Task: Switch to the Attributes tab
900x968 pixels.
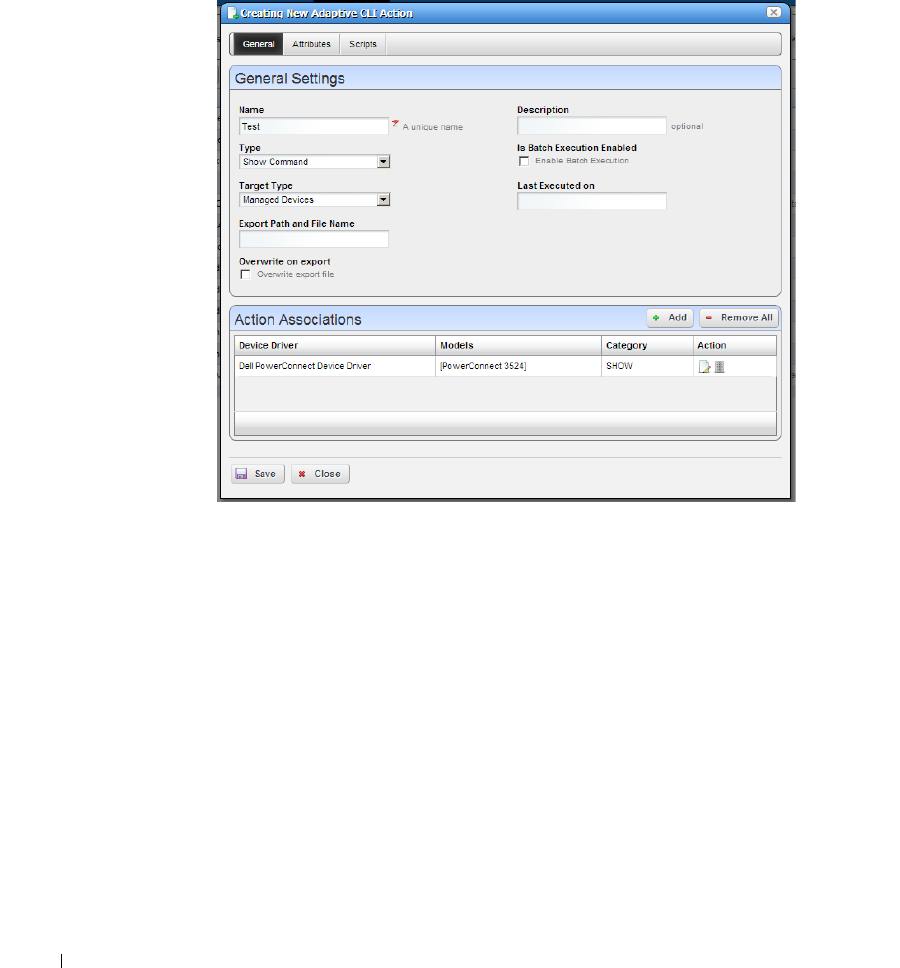Action: coord(311,44)
